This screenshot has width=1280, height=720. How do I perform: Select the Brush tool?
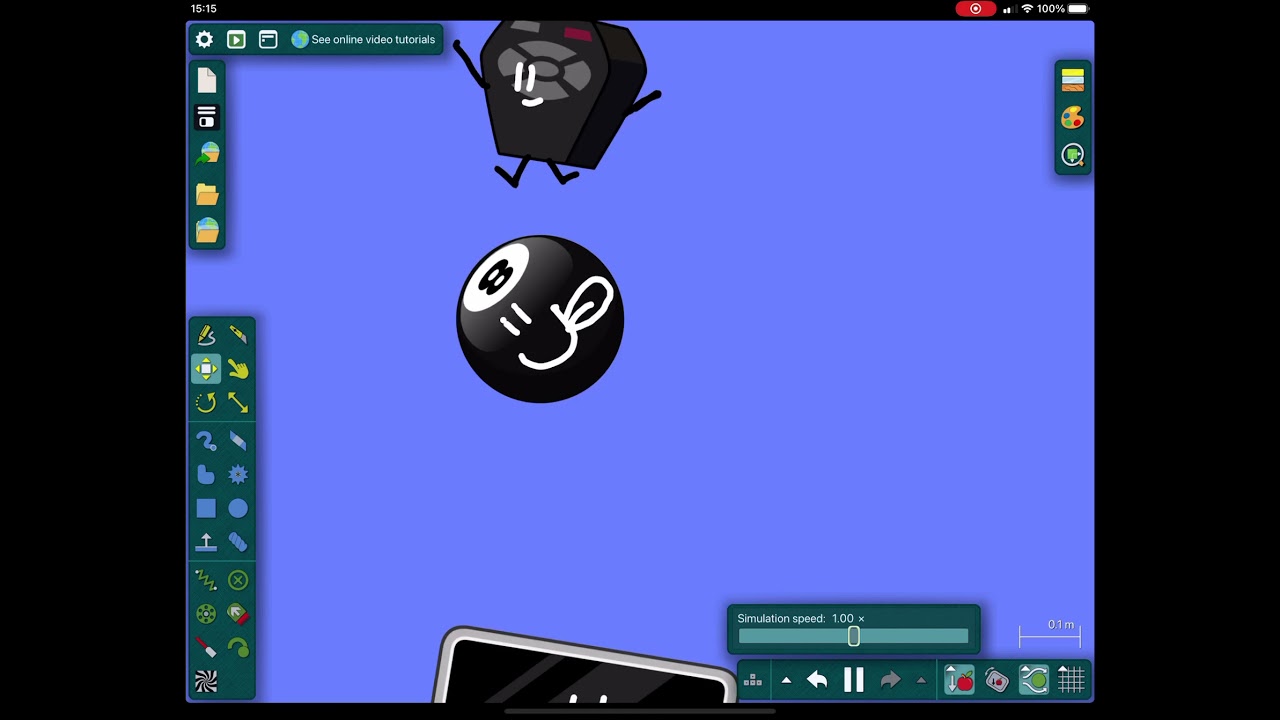click(206, 440)
